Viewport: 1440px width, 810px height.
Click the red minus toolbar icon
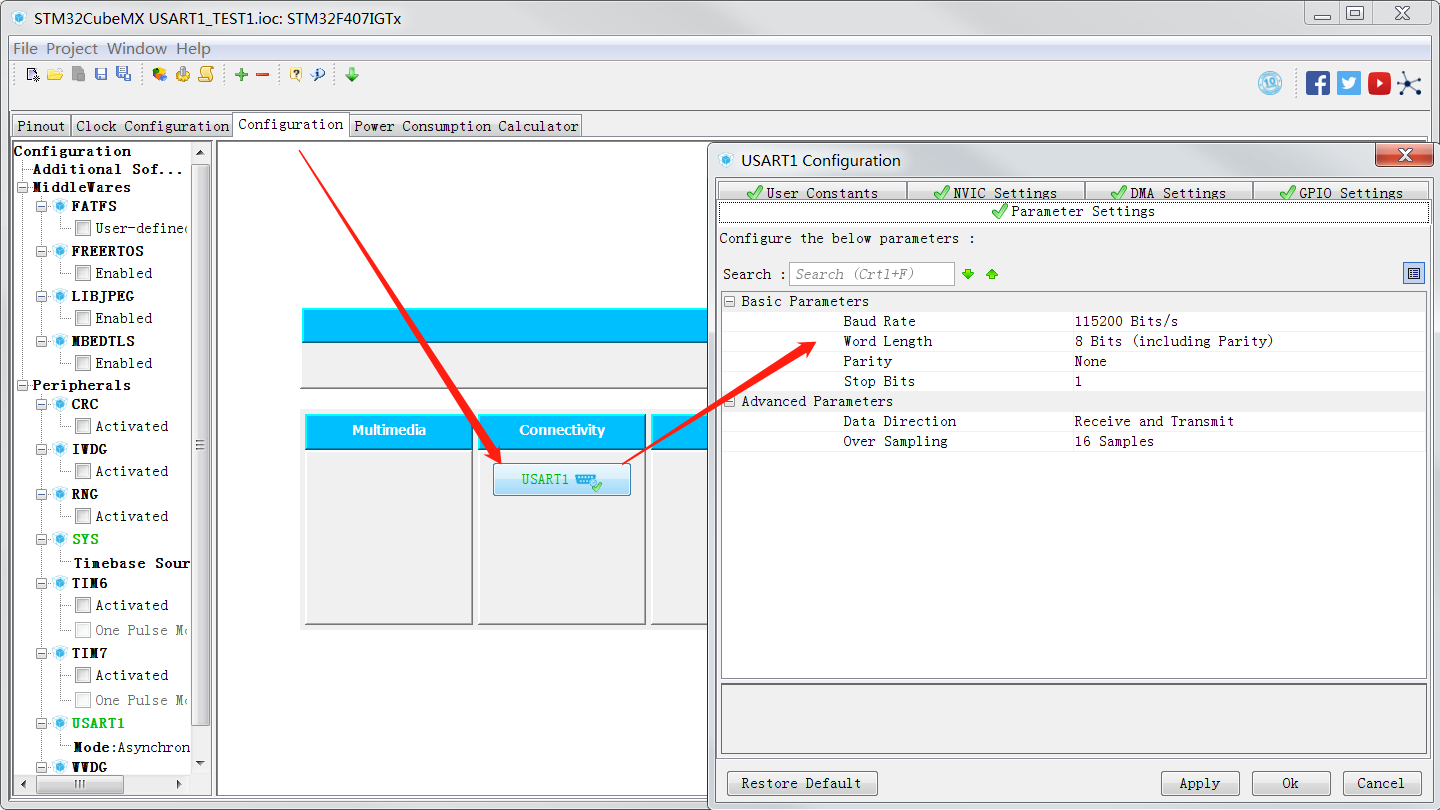pyautogui.click(x=263, y=74)
